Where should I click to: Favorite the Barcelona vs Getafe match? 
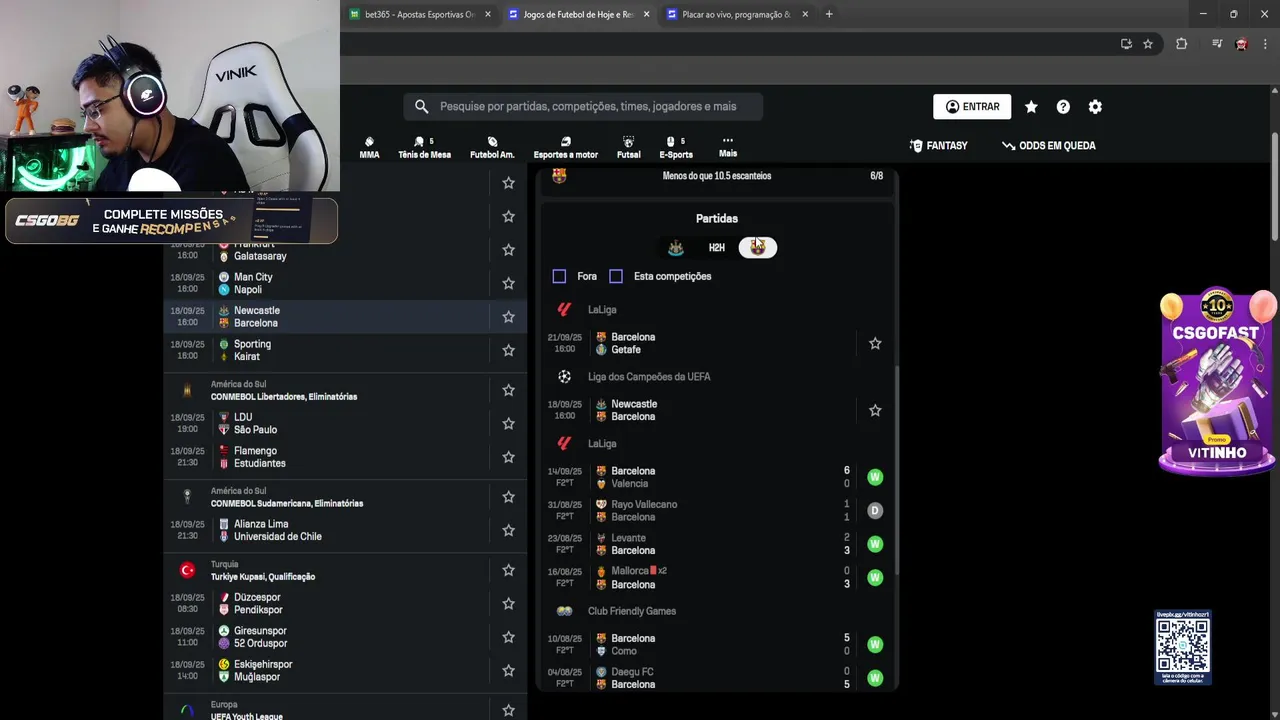pyautogui.click(x=875, y=343)
